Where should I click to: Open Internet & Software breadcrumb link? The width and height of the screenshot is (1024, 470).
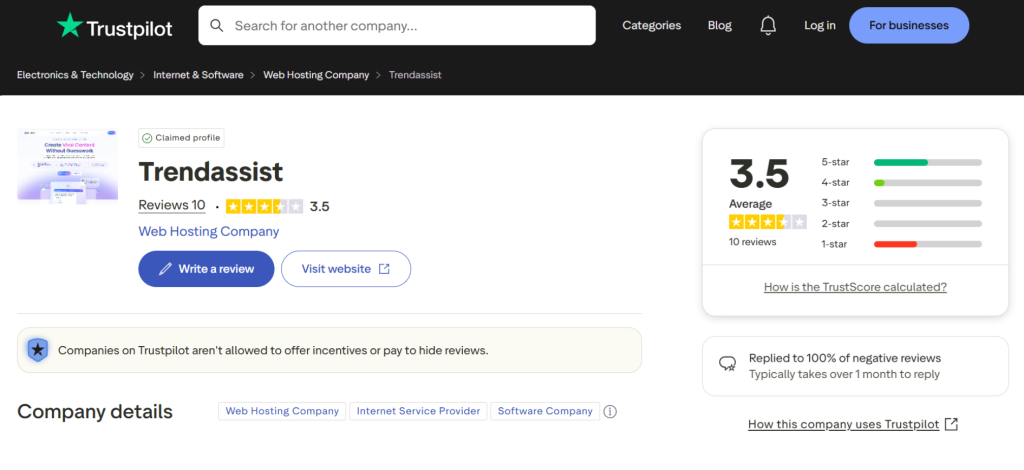[x=198, y=75]
